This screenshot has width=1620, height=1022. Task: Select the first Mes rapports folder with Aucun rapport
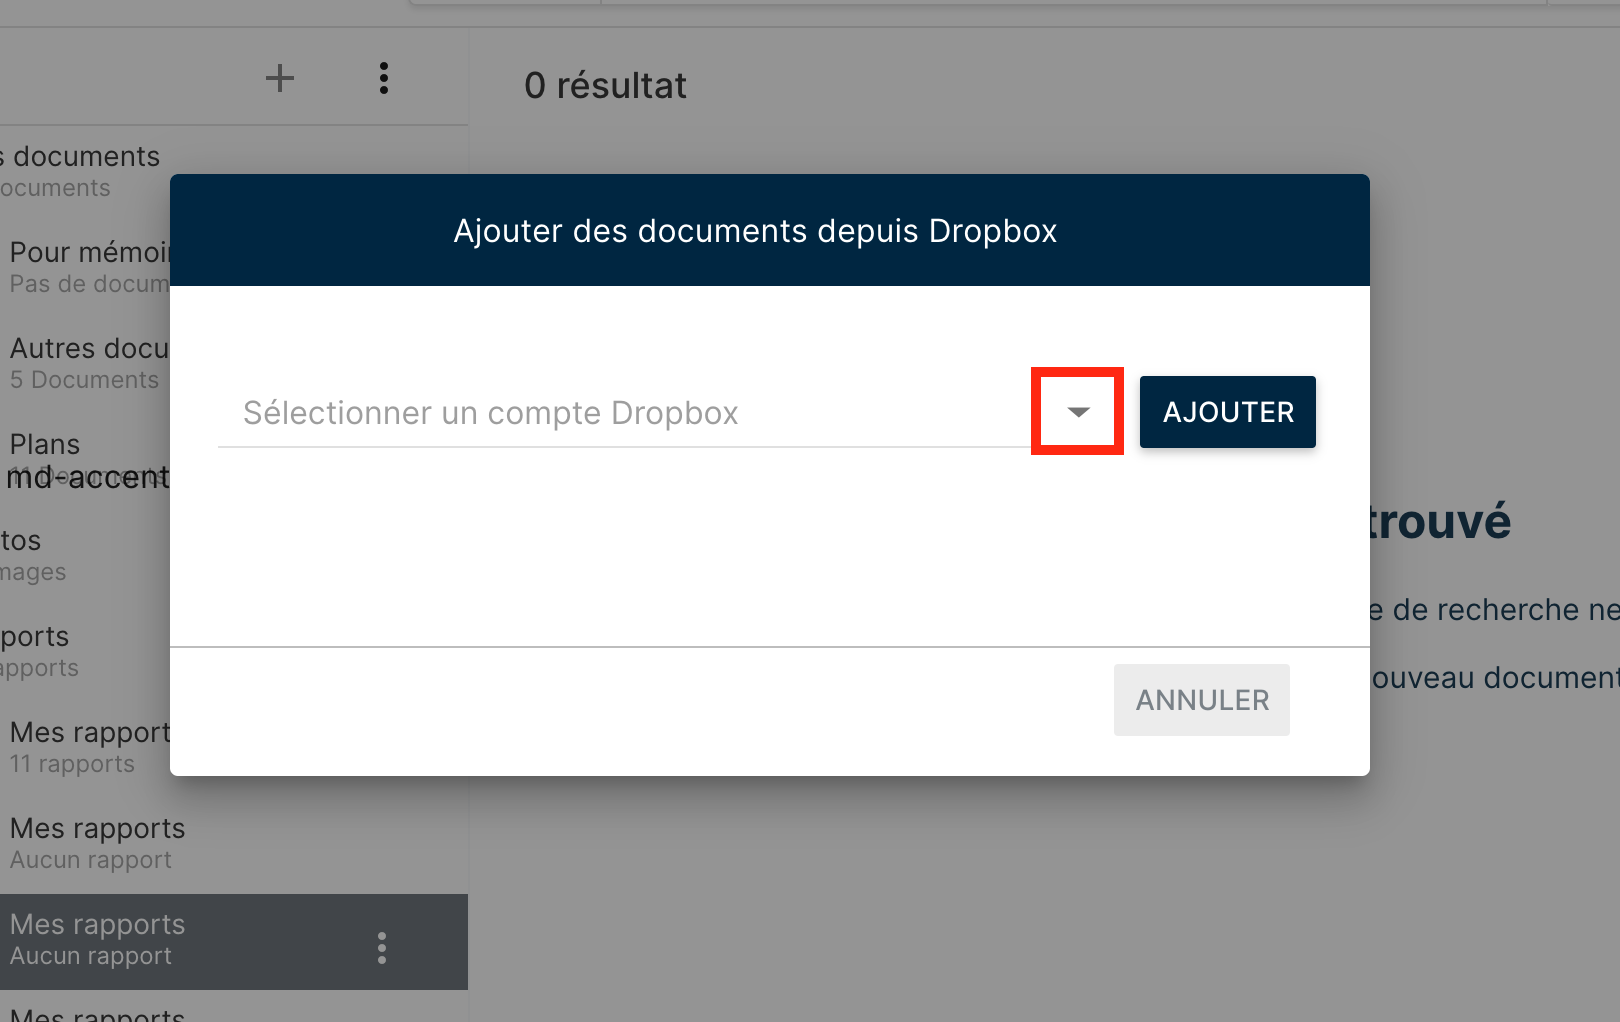pyautogui.click(x=234, y=844)
